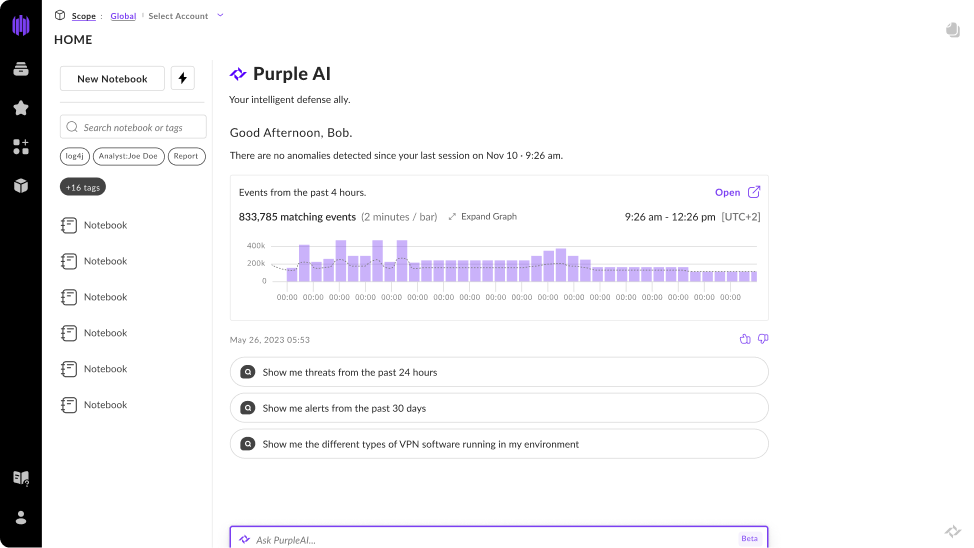The height and width of the screenshot is (548, 974).
Task: Show the +16 tags hidden list
Action: (82, 187)
